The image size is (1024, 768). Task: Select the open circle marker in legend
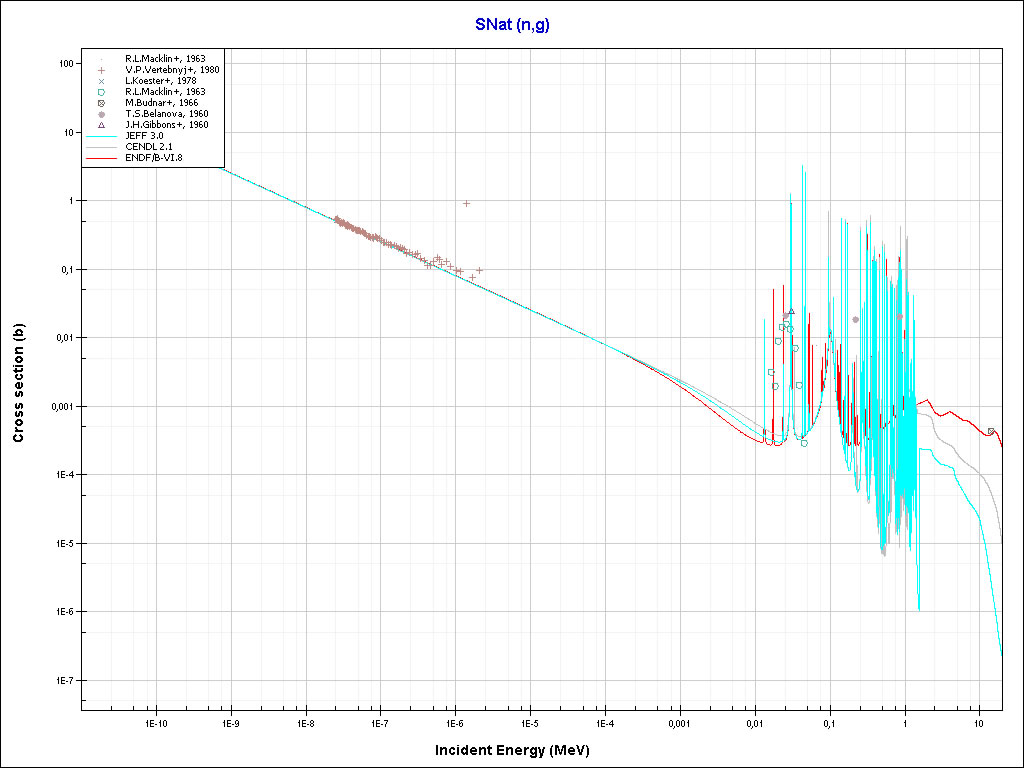[102, 92]
